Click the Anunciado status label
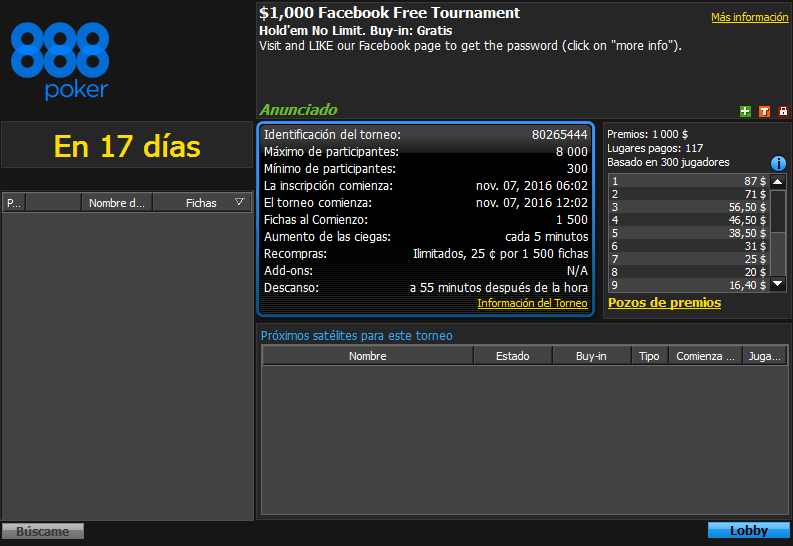 click(298, 110)
